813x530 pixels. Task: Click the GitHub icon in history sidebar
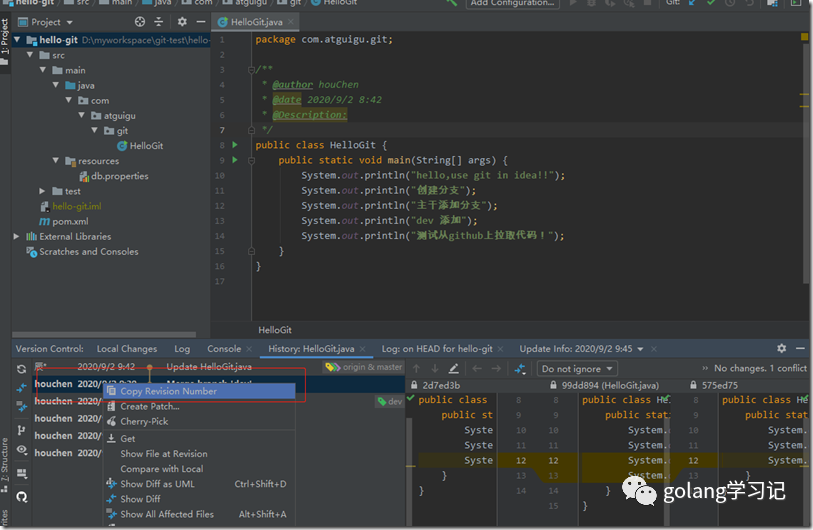tap(21, 497)
